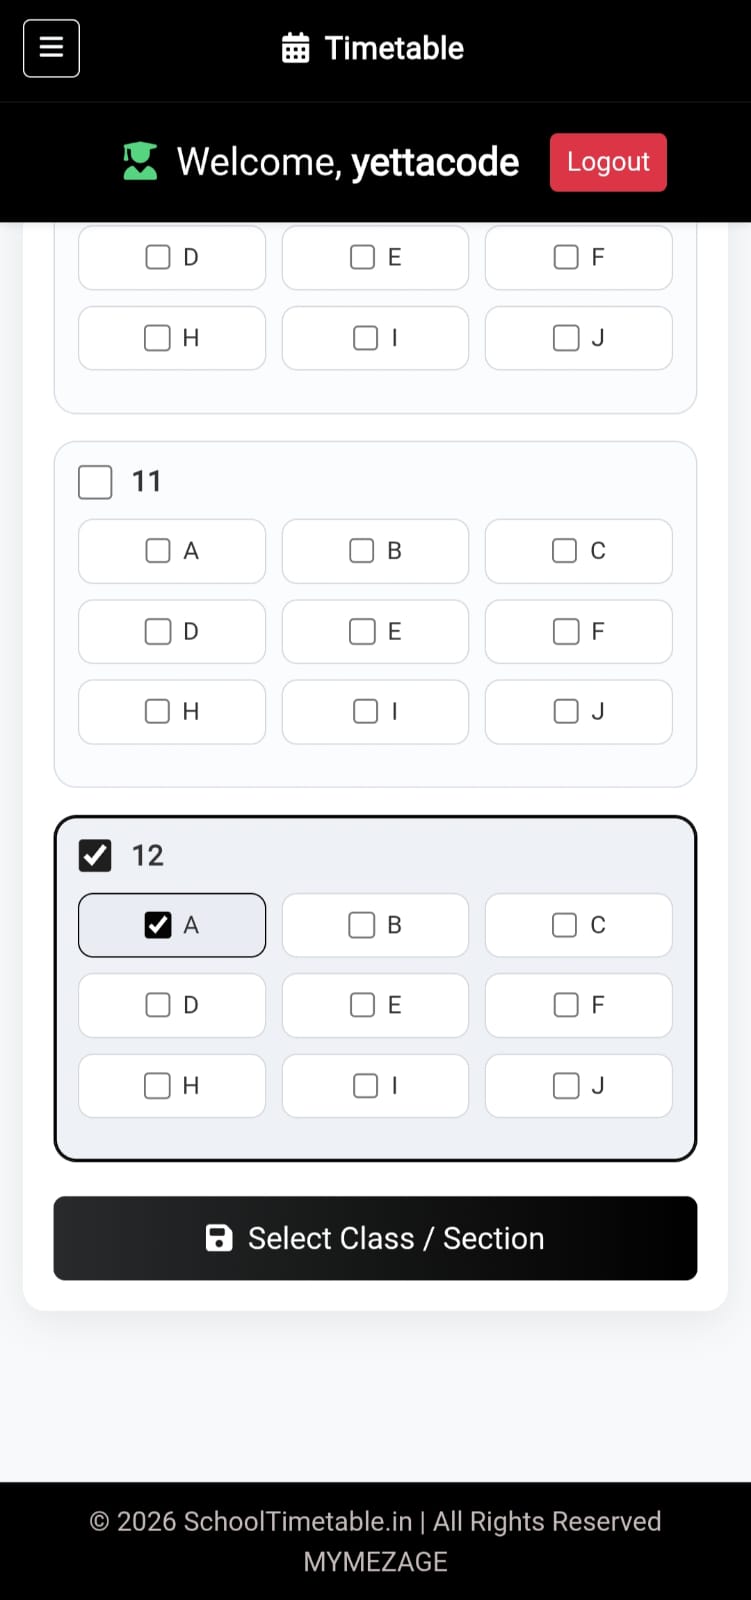Check section I of class 12
The height and width of the screenshot is (1600, 751).
pyautogui.click(x=364, y=1085)
